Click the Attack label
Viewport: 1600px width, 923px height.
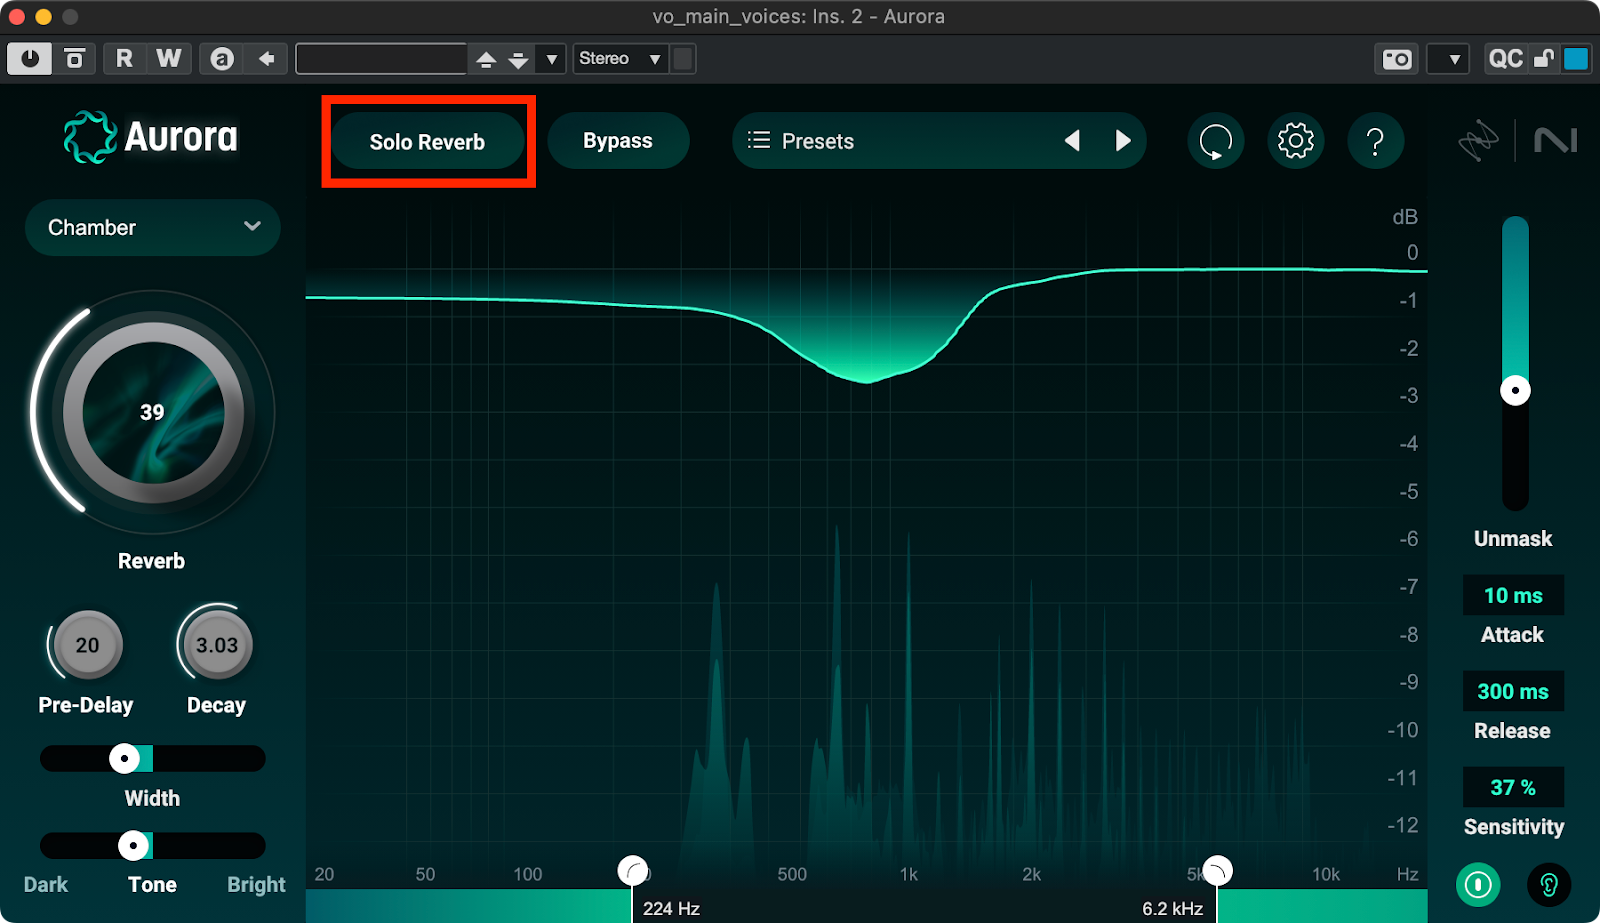point(1513,635)
